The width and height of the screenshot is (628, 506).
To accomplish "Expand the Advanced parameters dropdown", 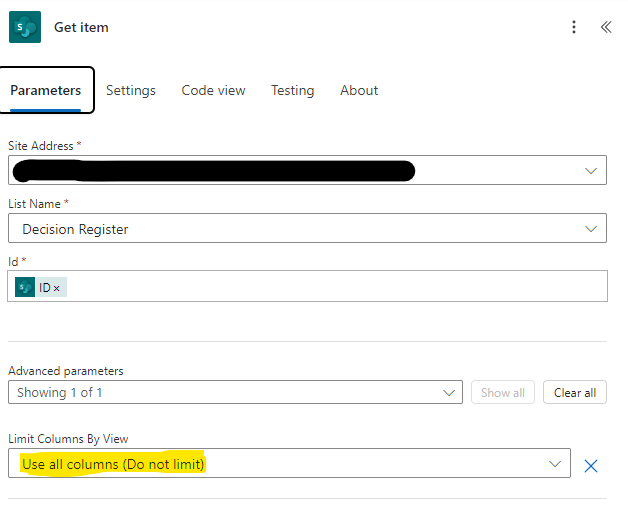I will (235, 392).
